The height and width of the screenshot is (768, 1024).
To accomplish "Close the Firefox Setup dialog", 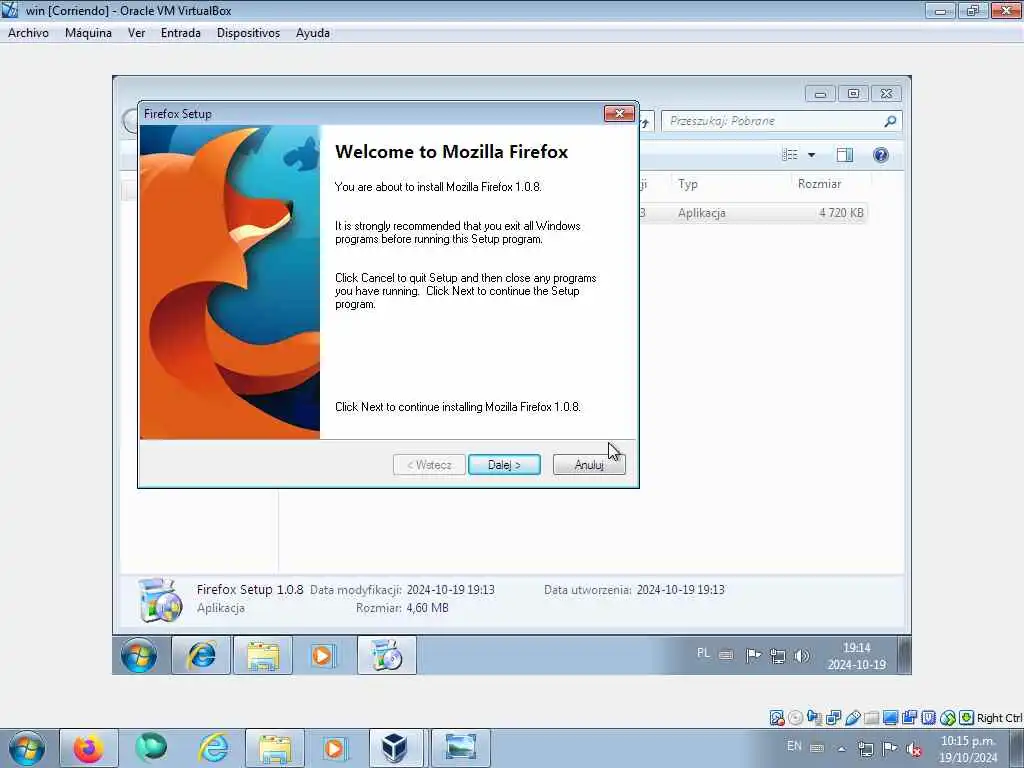I will 619,114.
